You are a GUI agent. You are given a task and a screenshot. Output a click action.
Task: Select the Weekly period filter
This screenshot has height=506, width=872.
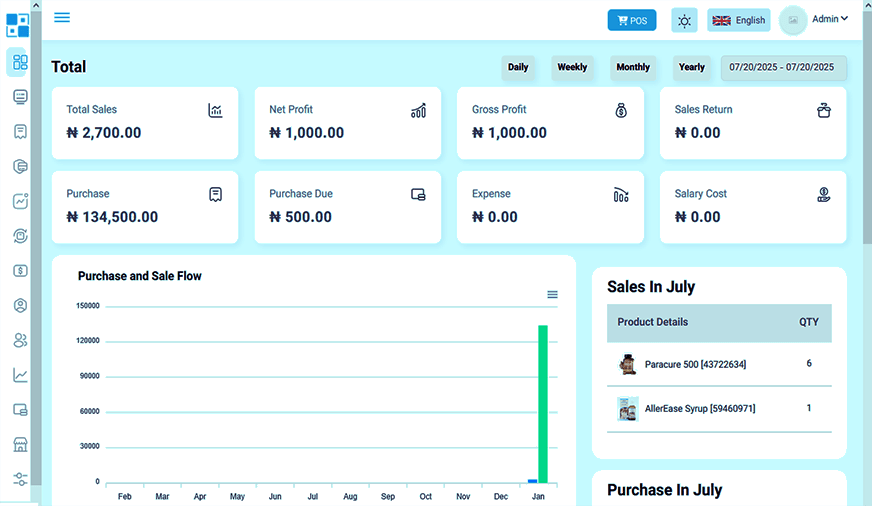point(572,67)
